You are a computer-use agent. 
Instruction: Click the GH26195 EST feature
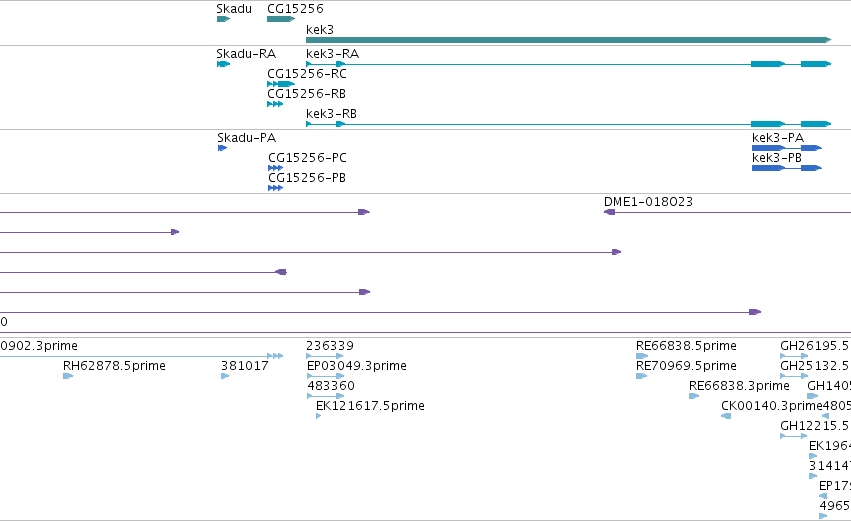pyautogui.click(x=794, y=356)
